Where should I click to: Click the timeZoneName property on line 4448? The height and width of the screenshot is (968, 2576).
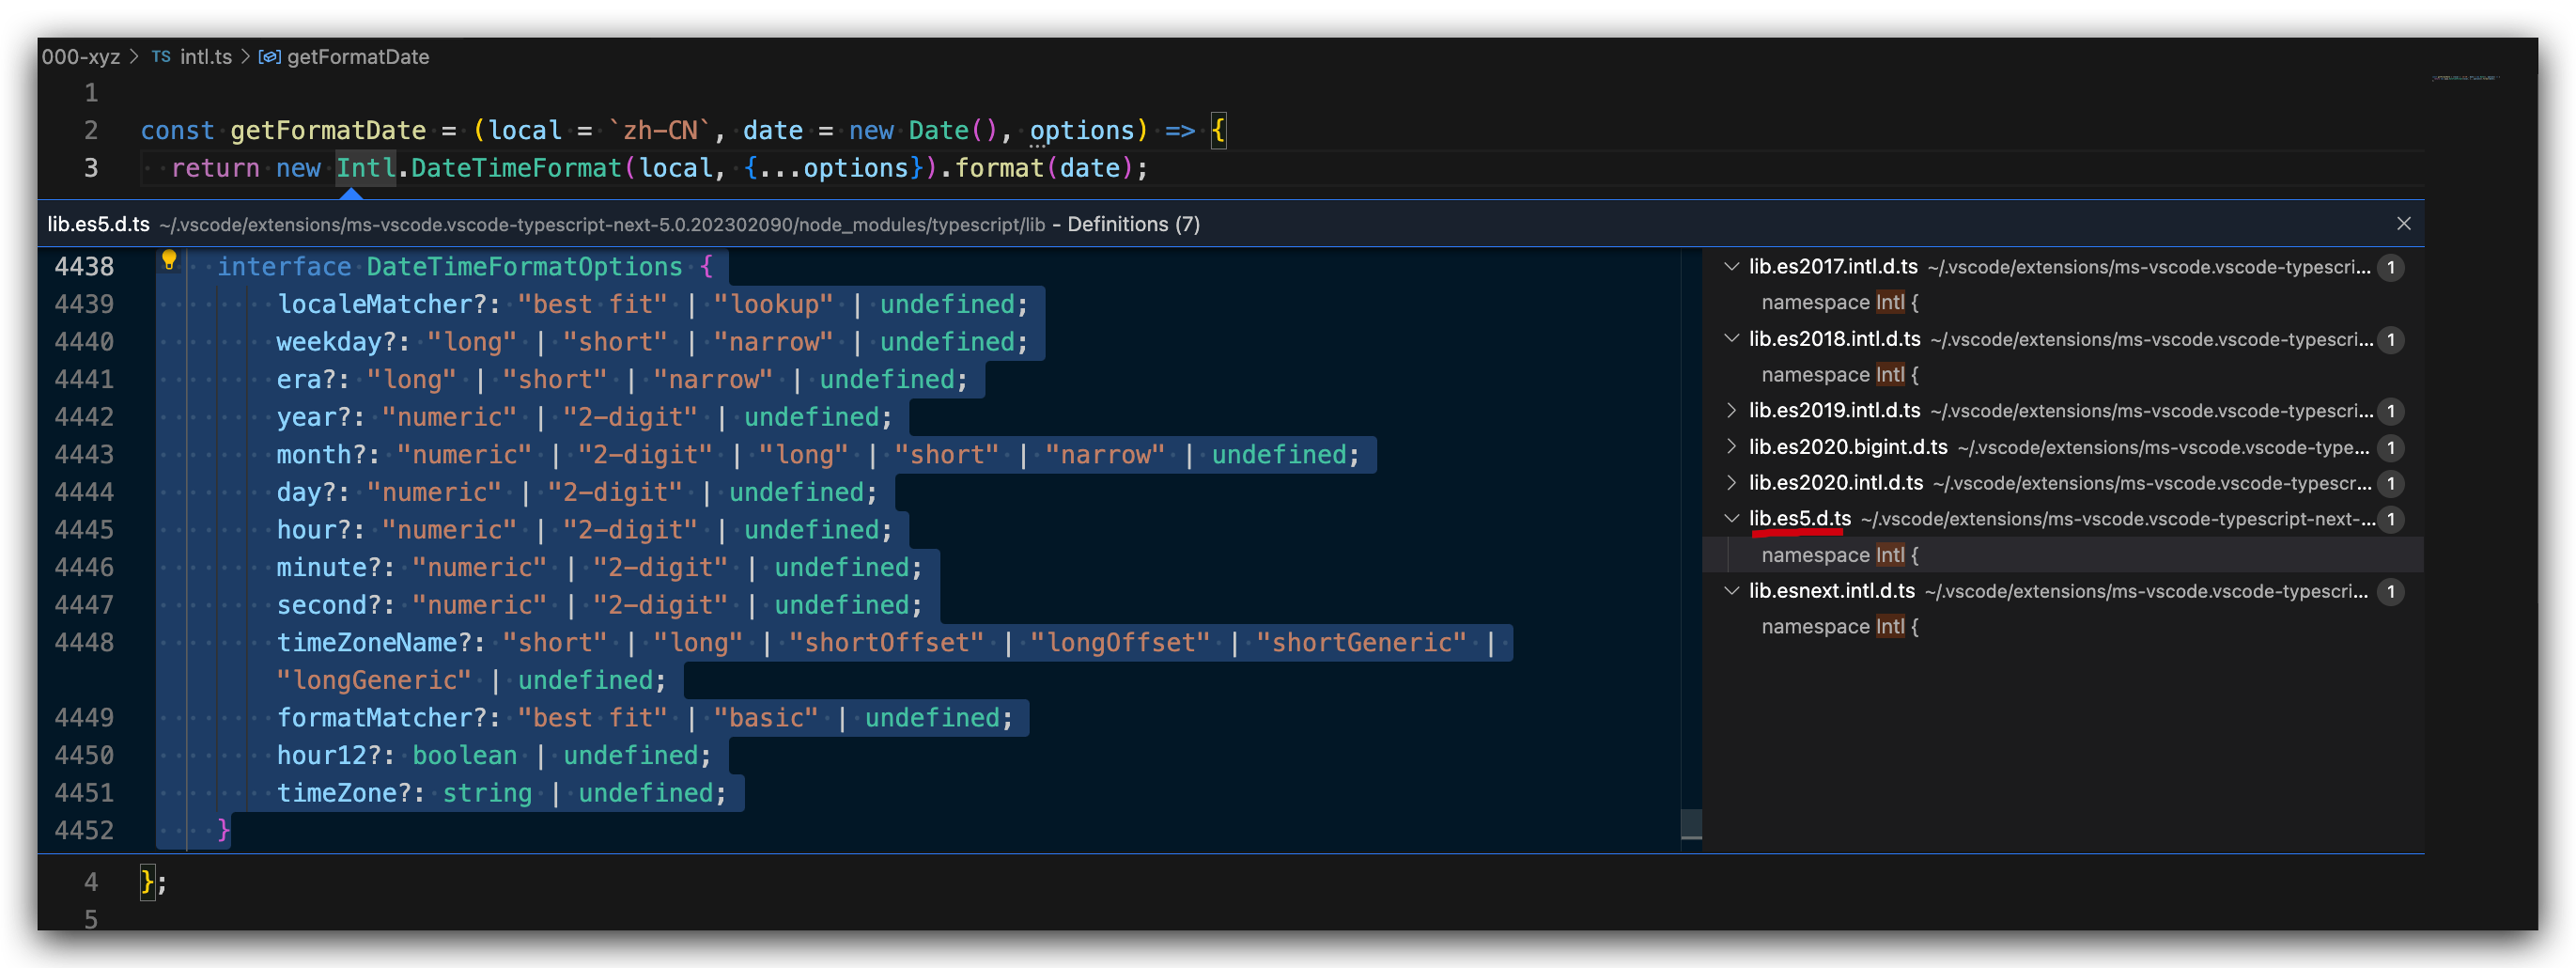pyautogui.click(x=367, y=642)
